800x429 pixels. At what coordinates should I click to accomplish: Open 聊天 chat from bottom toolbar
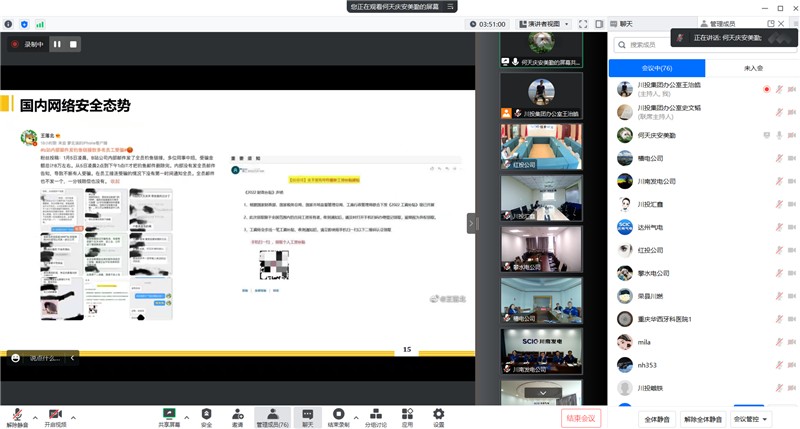pyautogui.click(x=308, y=413)
